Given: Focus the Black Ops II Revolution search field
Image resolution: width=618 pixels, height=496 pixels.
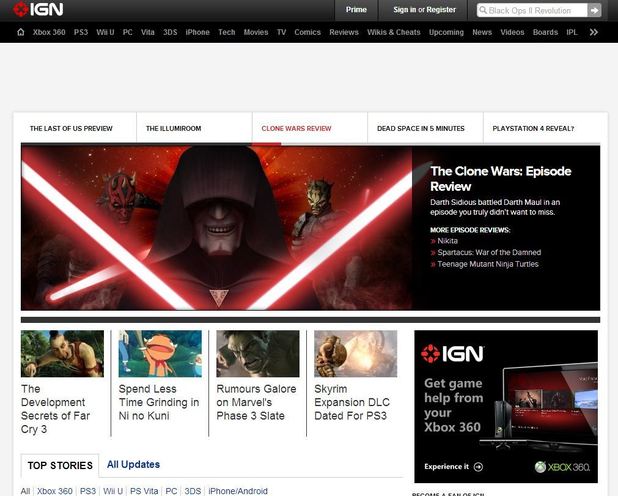Looking at the screenshot, I should [532, 11].
